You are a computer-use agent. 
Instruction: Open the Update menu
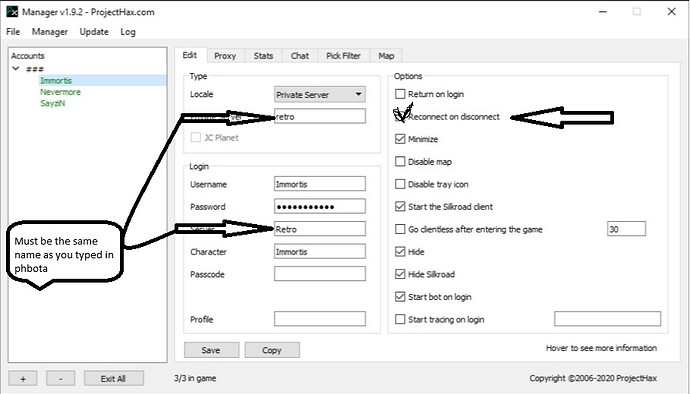click(x=94, y=32)
